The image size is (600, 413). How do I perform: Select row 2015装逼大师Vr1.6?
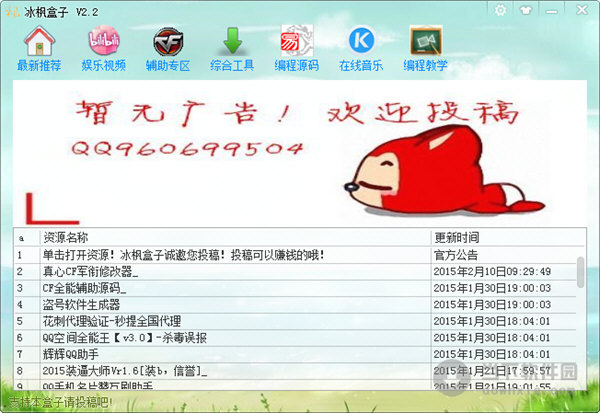point(295,371)
